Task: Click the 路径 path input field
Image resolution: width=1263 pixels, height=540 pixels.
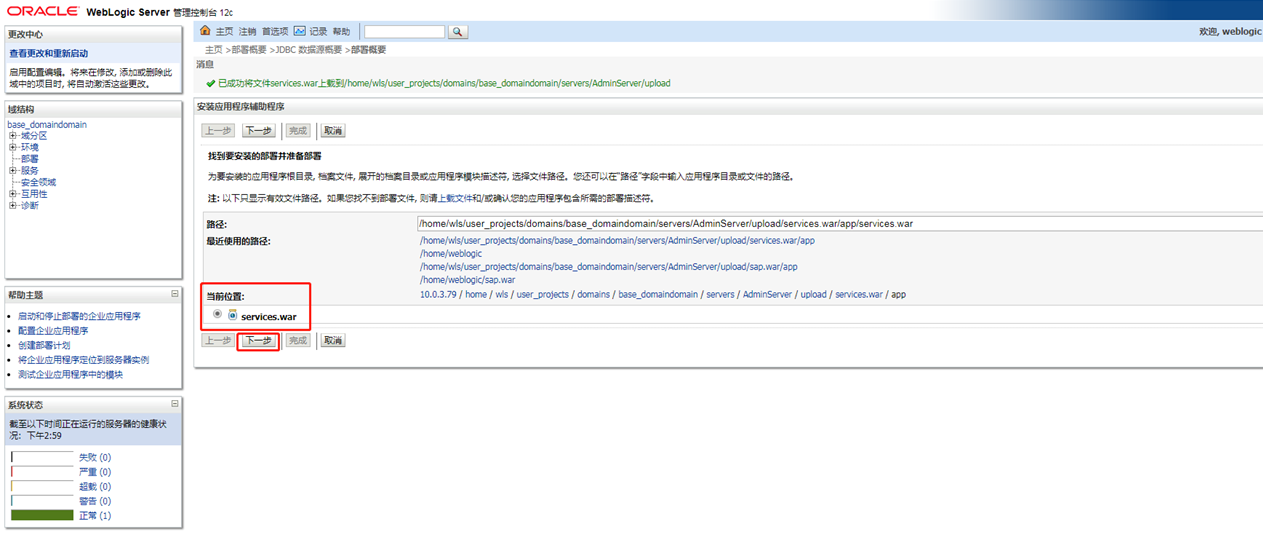Action: [x=840, y=223]
